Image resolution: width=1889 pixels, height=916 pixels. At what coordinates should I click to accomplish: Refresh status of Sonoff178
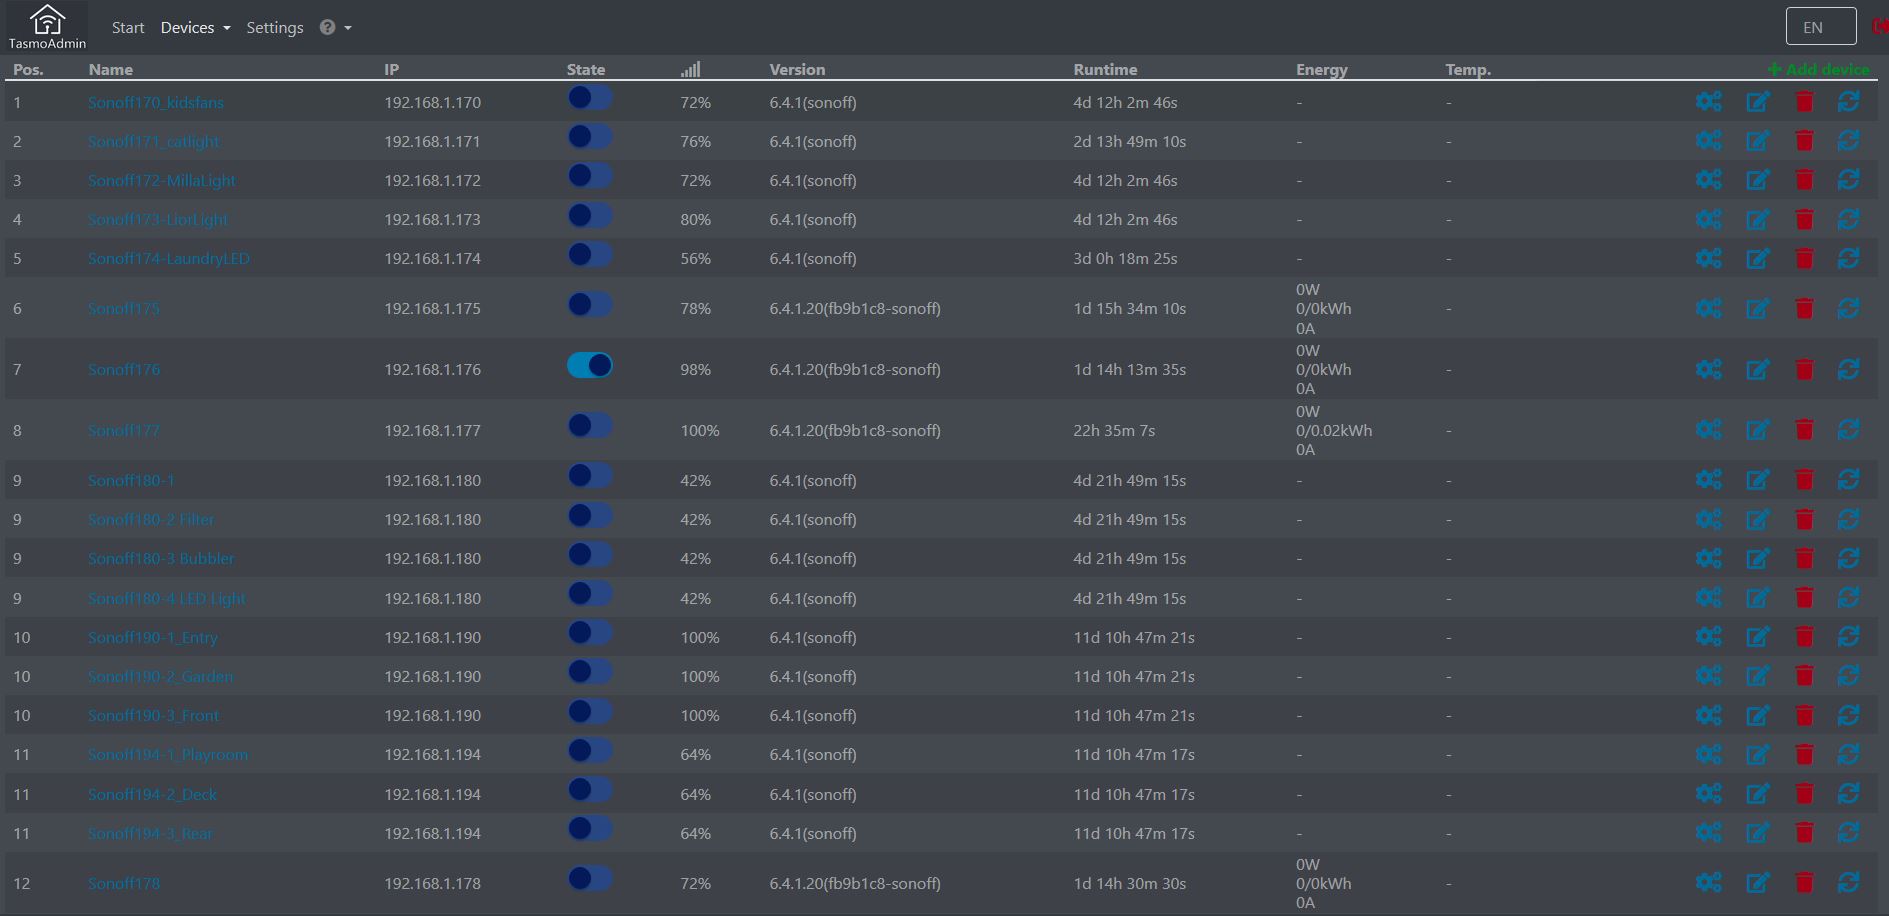point(1848,883)
